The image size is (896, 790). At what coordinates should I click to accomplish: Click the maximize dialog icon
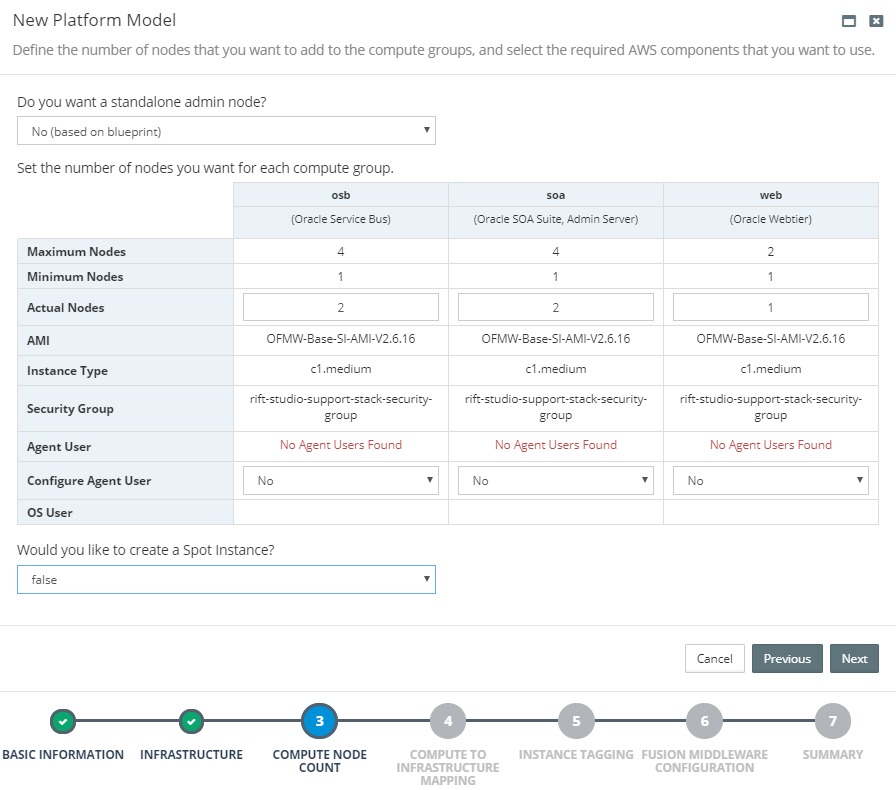[x=849, y=21]
